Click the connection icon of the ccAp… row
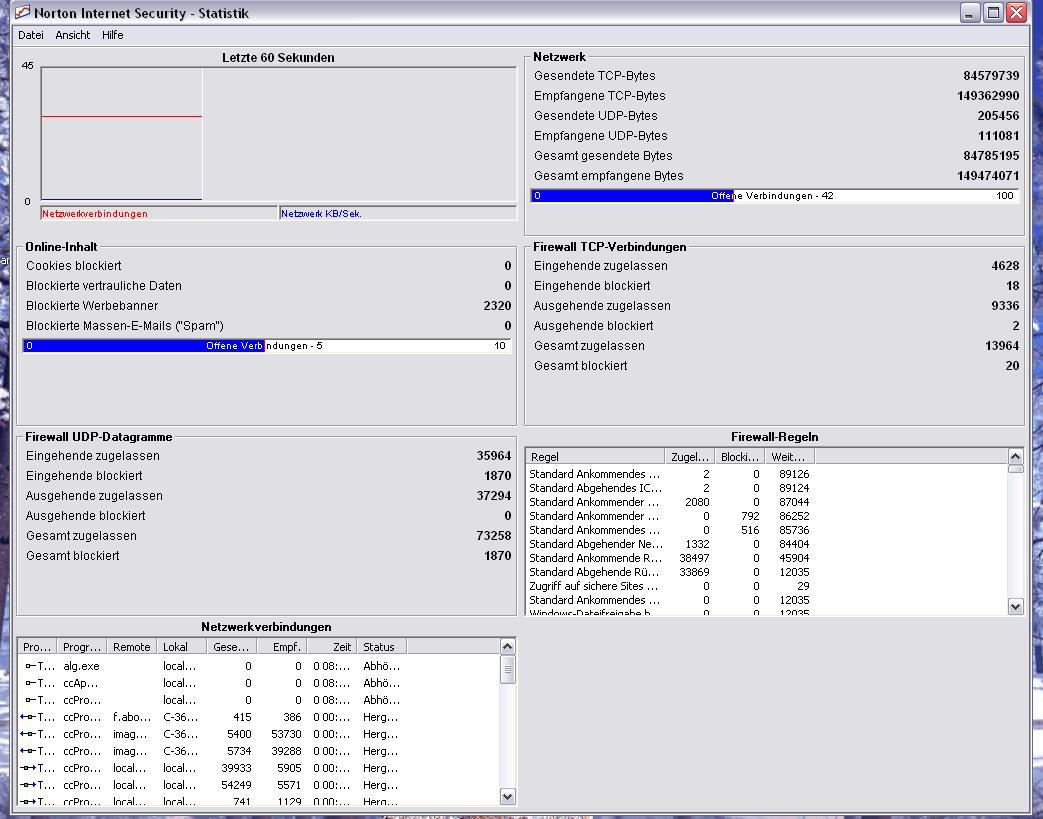The width and height of the screenshot is (1043, 819). tap(30, 683)
